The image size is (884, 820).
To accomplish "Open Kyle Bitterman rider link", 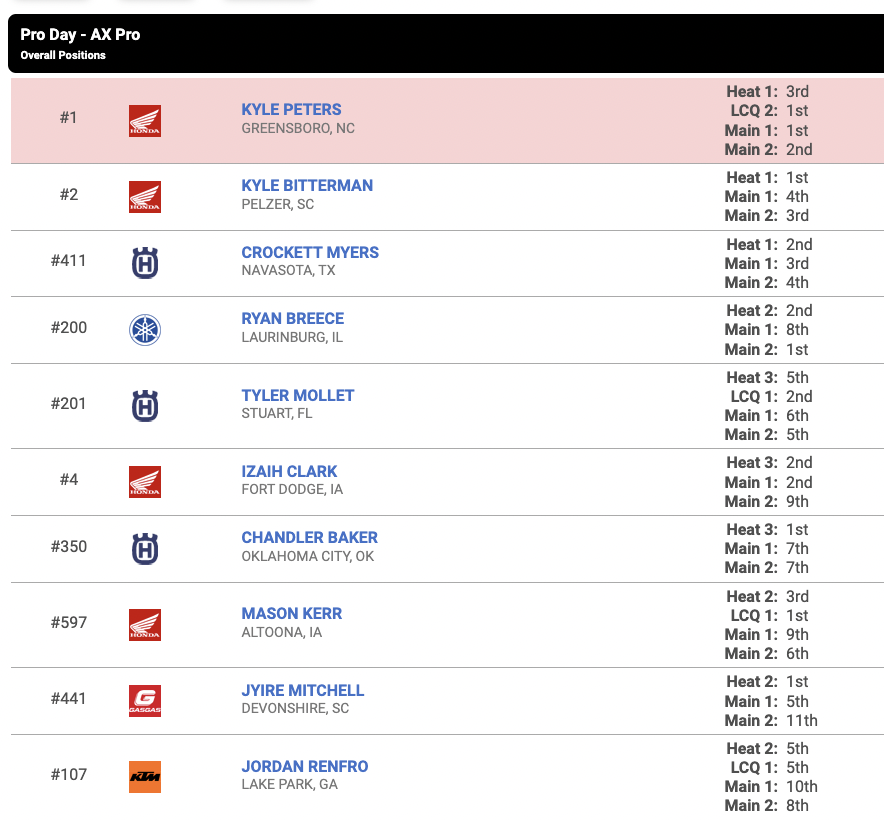I will click(x=307, y=185).
